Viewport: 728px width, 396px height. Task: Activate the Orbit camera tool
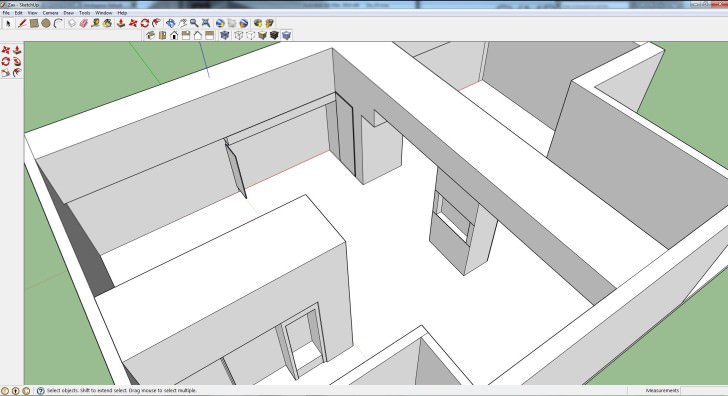coord(170,23)
